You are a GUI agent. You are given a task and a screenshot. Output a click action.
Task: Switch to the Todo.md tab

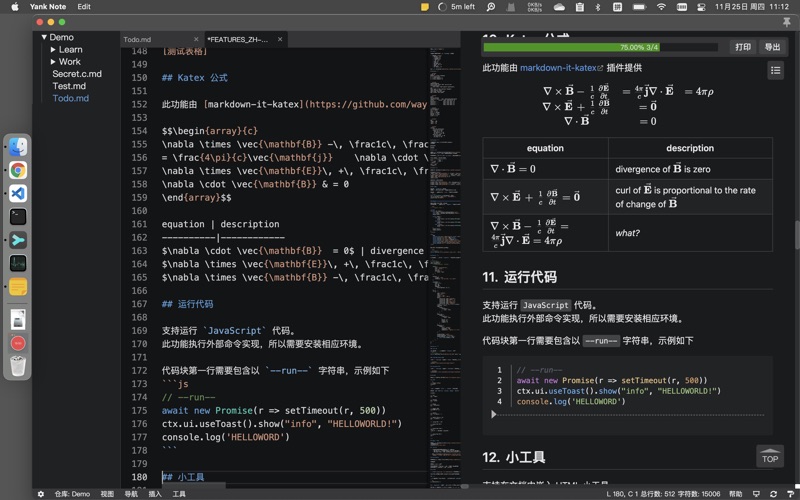(138, 40)
